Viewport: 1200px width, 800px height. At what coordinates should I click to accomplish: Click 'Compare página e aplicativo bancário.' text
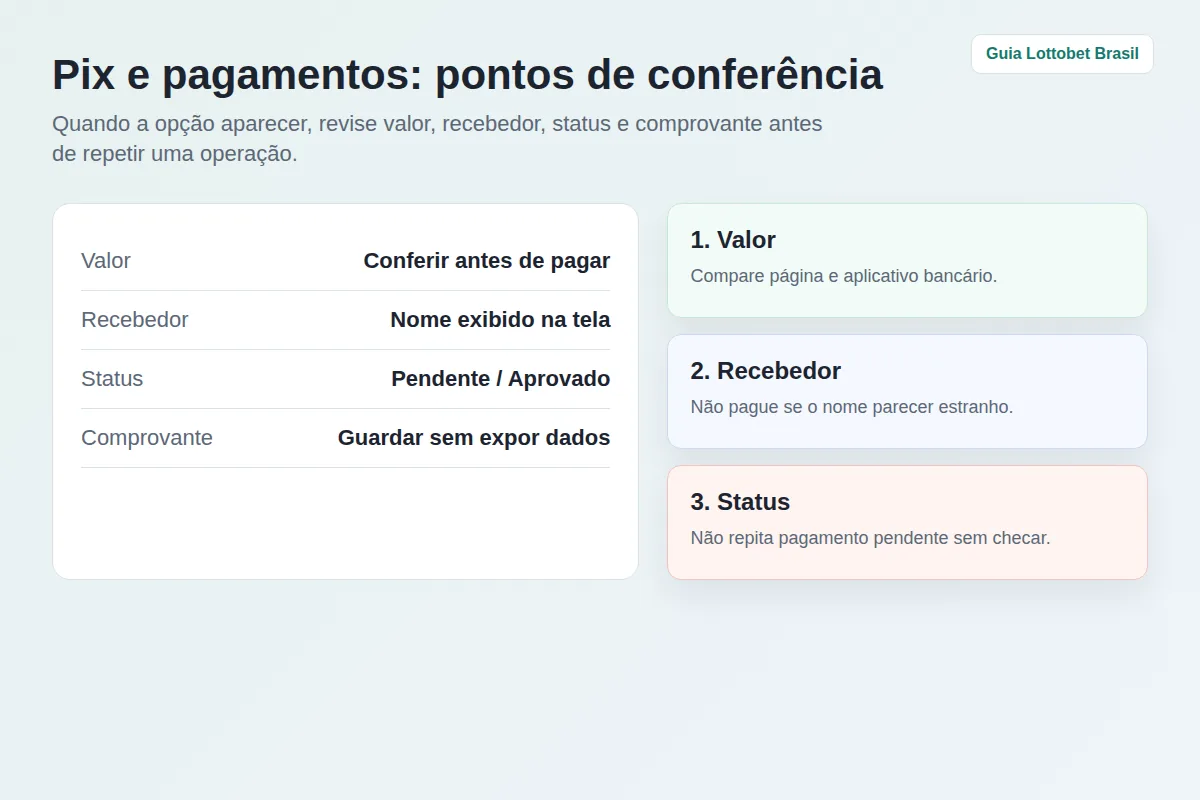click(844, 276)
